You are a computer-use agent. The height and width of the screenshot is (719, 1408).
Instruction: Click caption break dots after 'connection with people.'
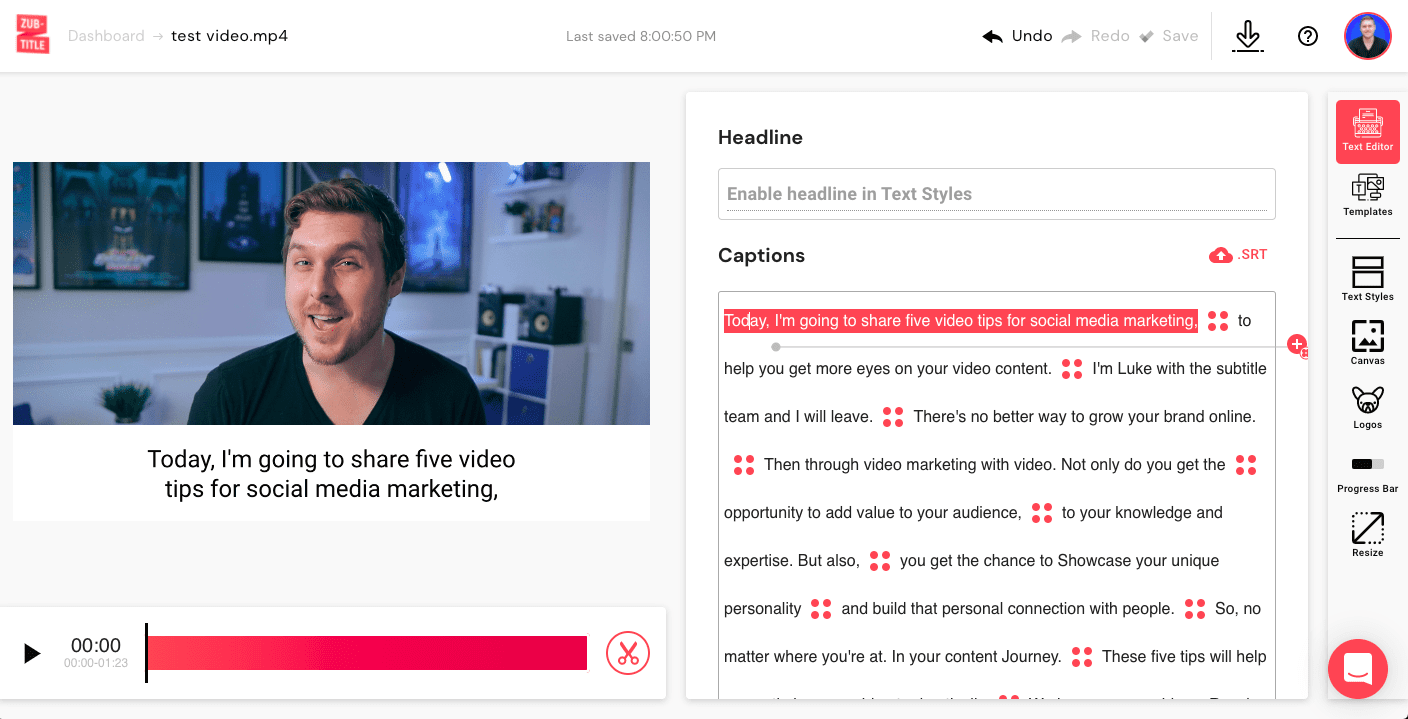pyautogui.click(x=1195, y=609)
